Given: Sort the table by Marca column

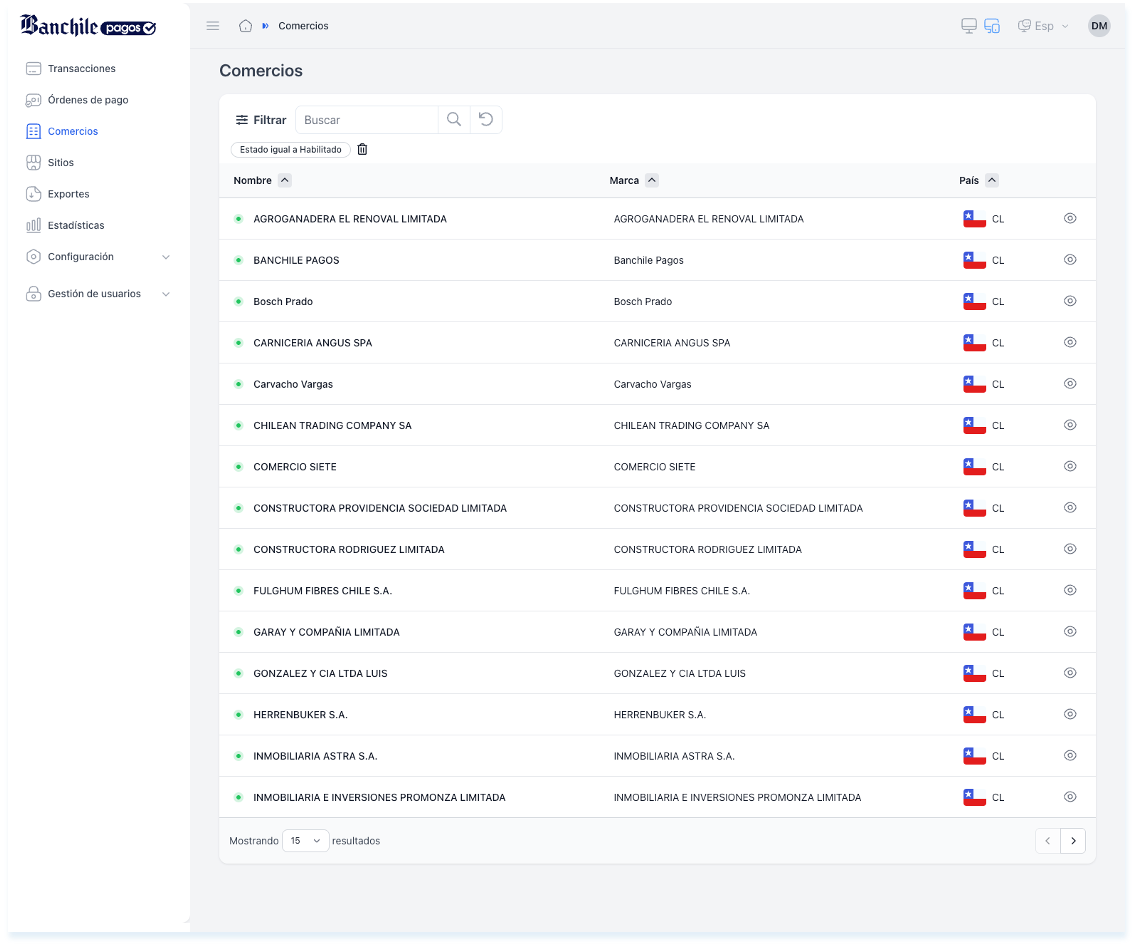Looking at the screenshot, I should coord(652,180).
